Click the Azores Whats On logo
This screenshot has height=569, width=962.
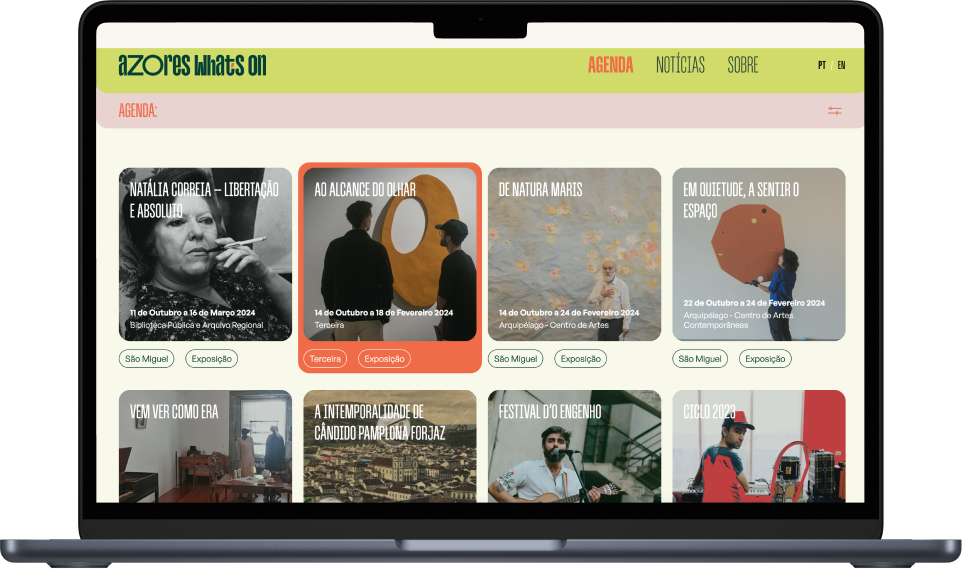click(192, 66)
